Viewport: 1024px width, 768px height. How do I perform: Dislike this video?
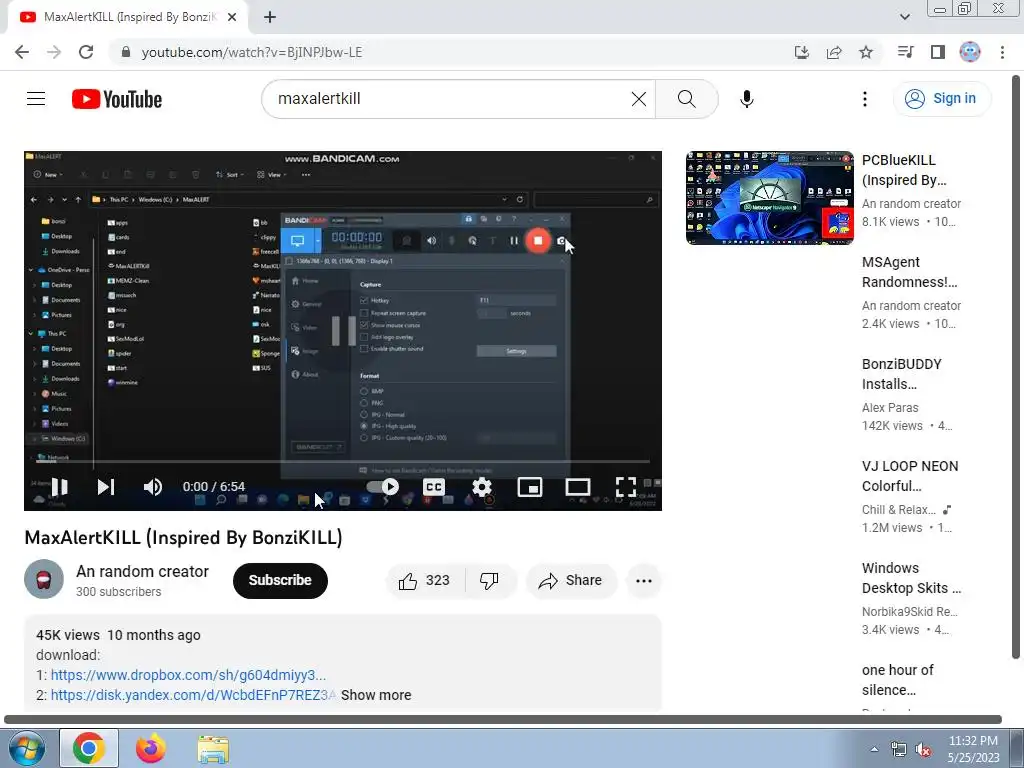(490, 580)
